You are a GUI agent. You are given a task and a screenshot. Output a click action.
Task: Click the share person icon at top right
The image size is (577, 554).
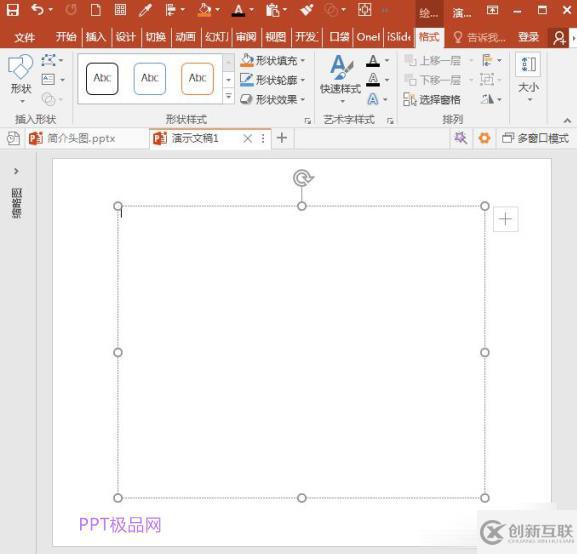(x=560, y=38)
